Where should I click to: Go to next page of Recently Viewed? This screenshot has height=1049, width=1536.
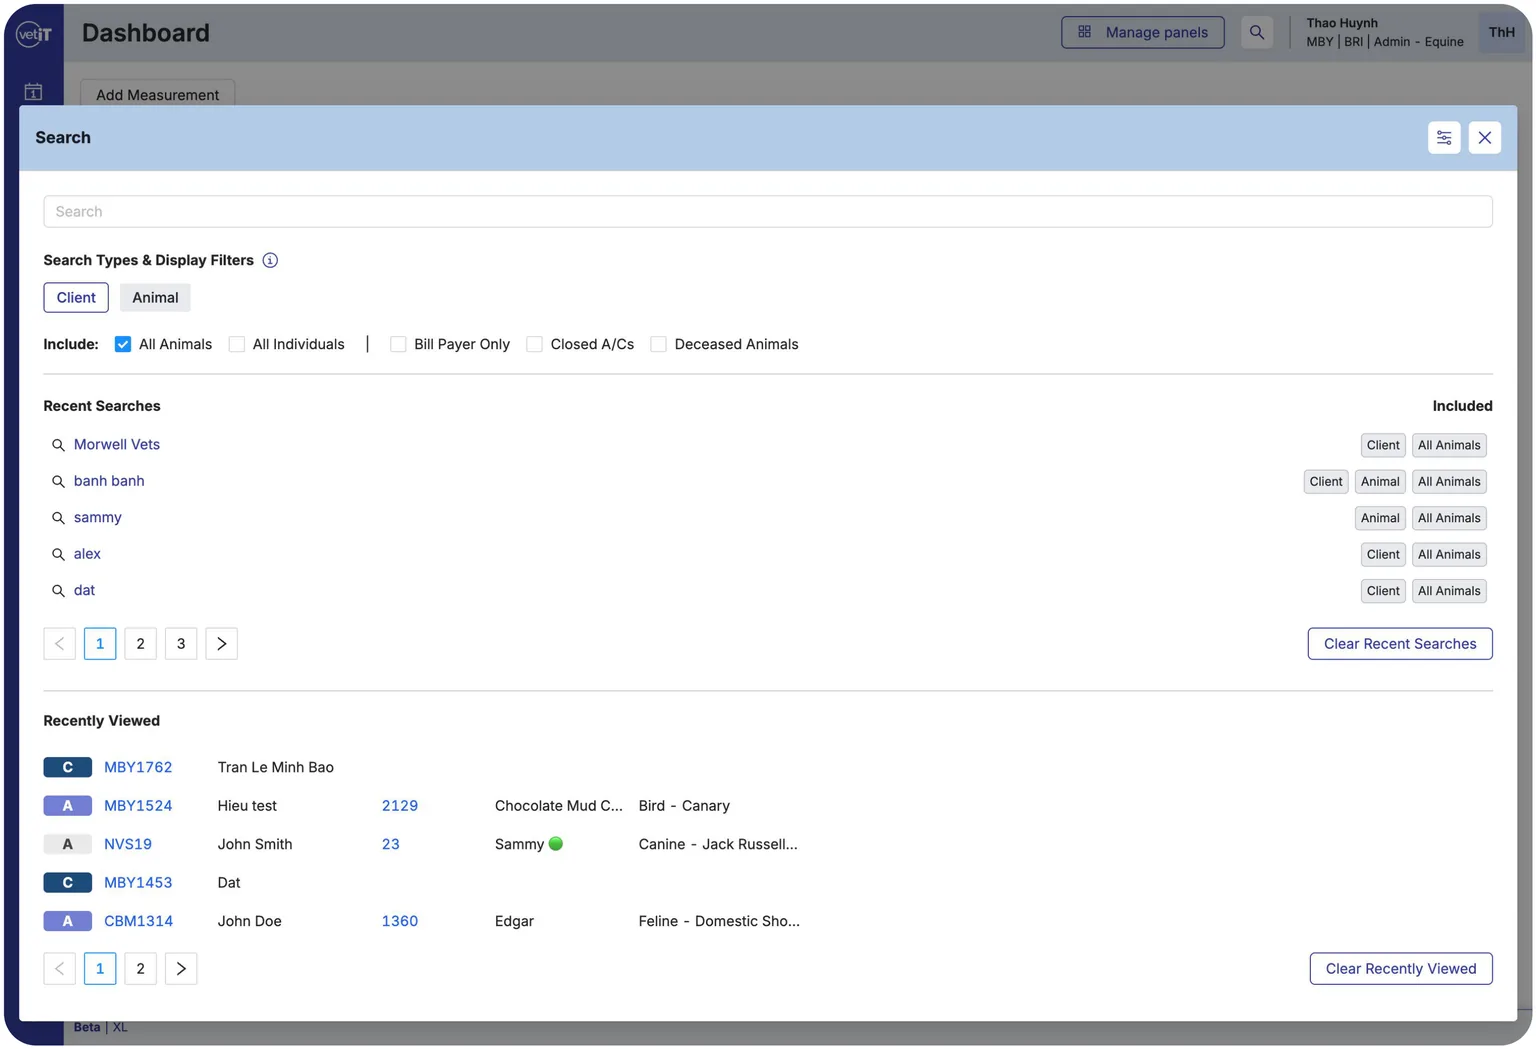click(181, 969)
